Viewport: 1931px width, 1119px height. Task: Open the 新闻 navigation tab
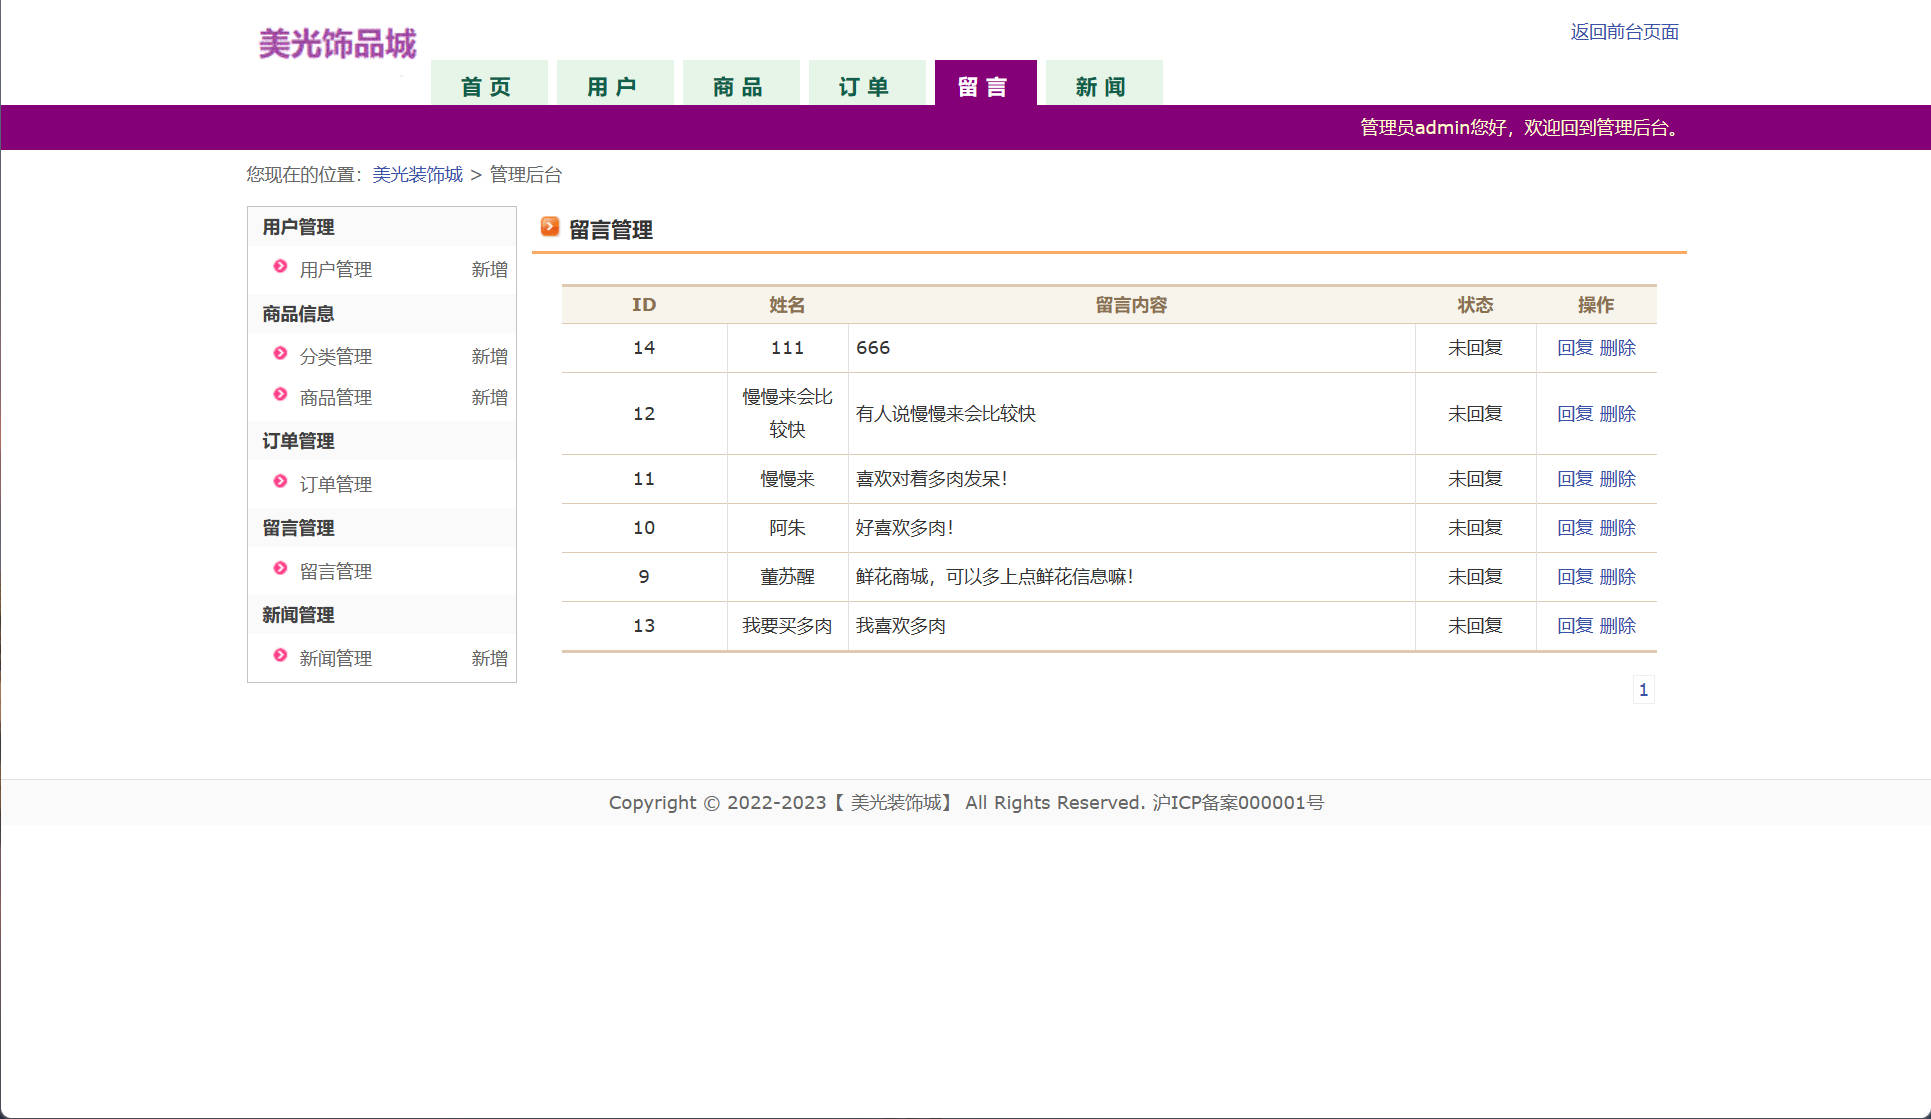1103,86
